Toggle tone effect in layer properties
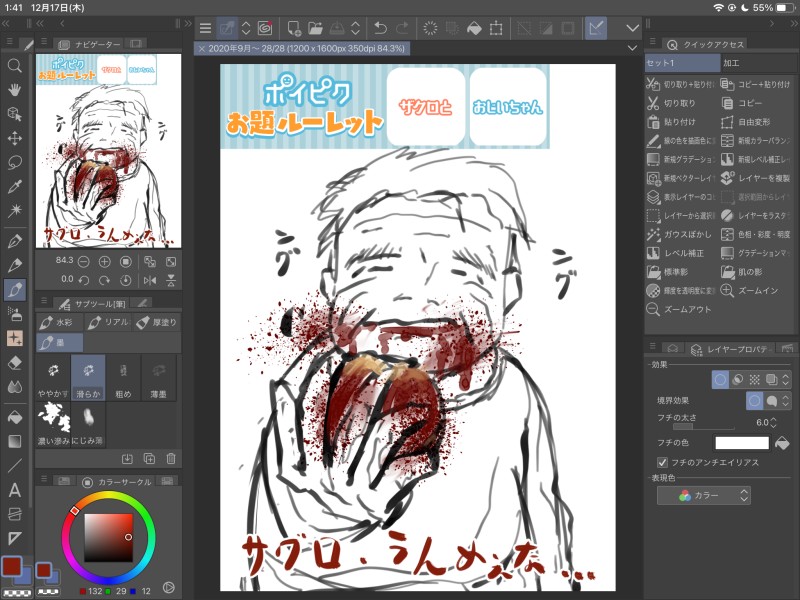Screen dimensions: 800x600 pos(755,380)
